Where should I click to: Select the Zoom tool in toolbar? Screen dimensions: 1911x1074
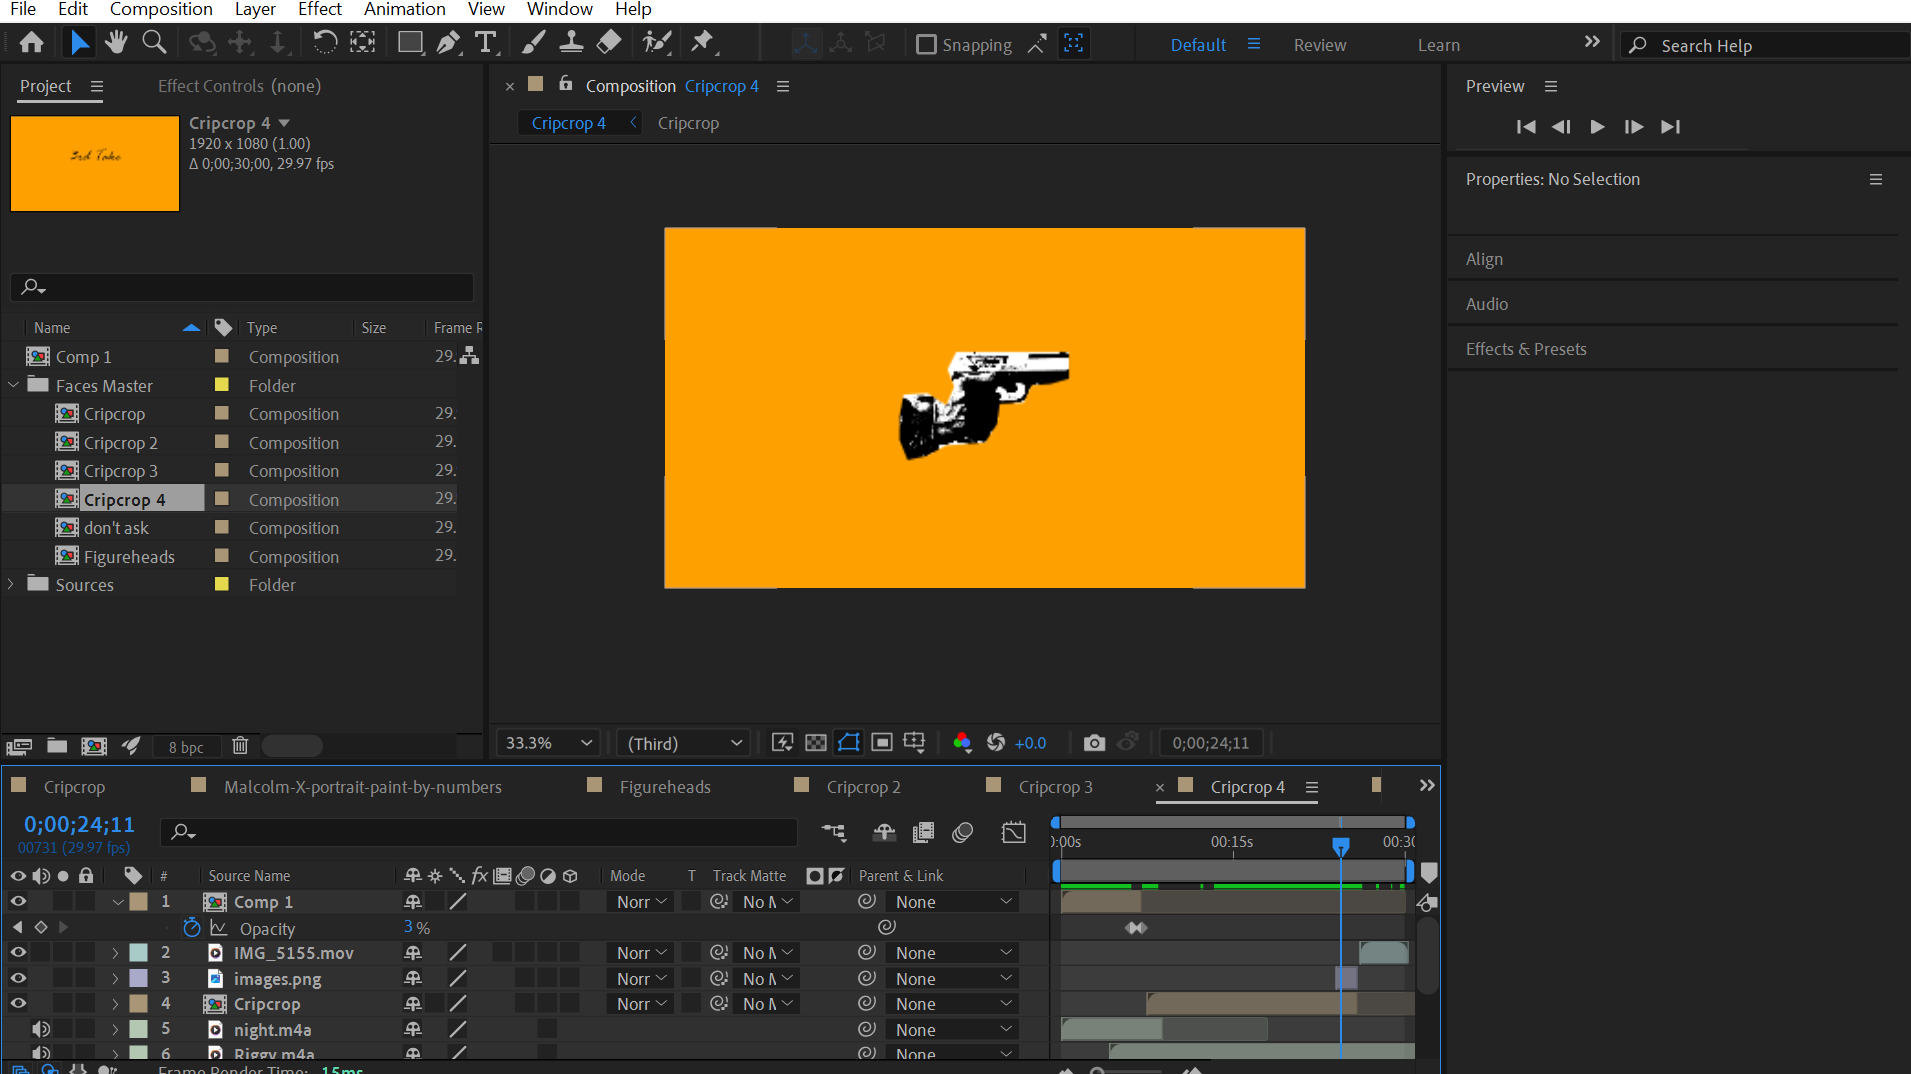point(154,42)
